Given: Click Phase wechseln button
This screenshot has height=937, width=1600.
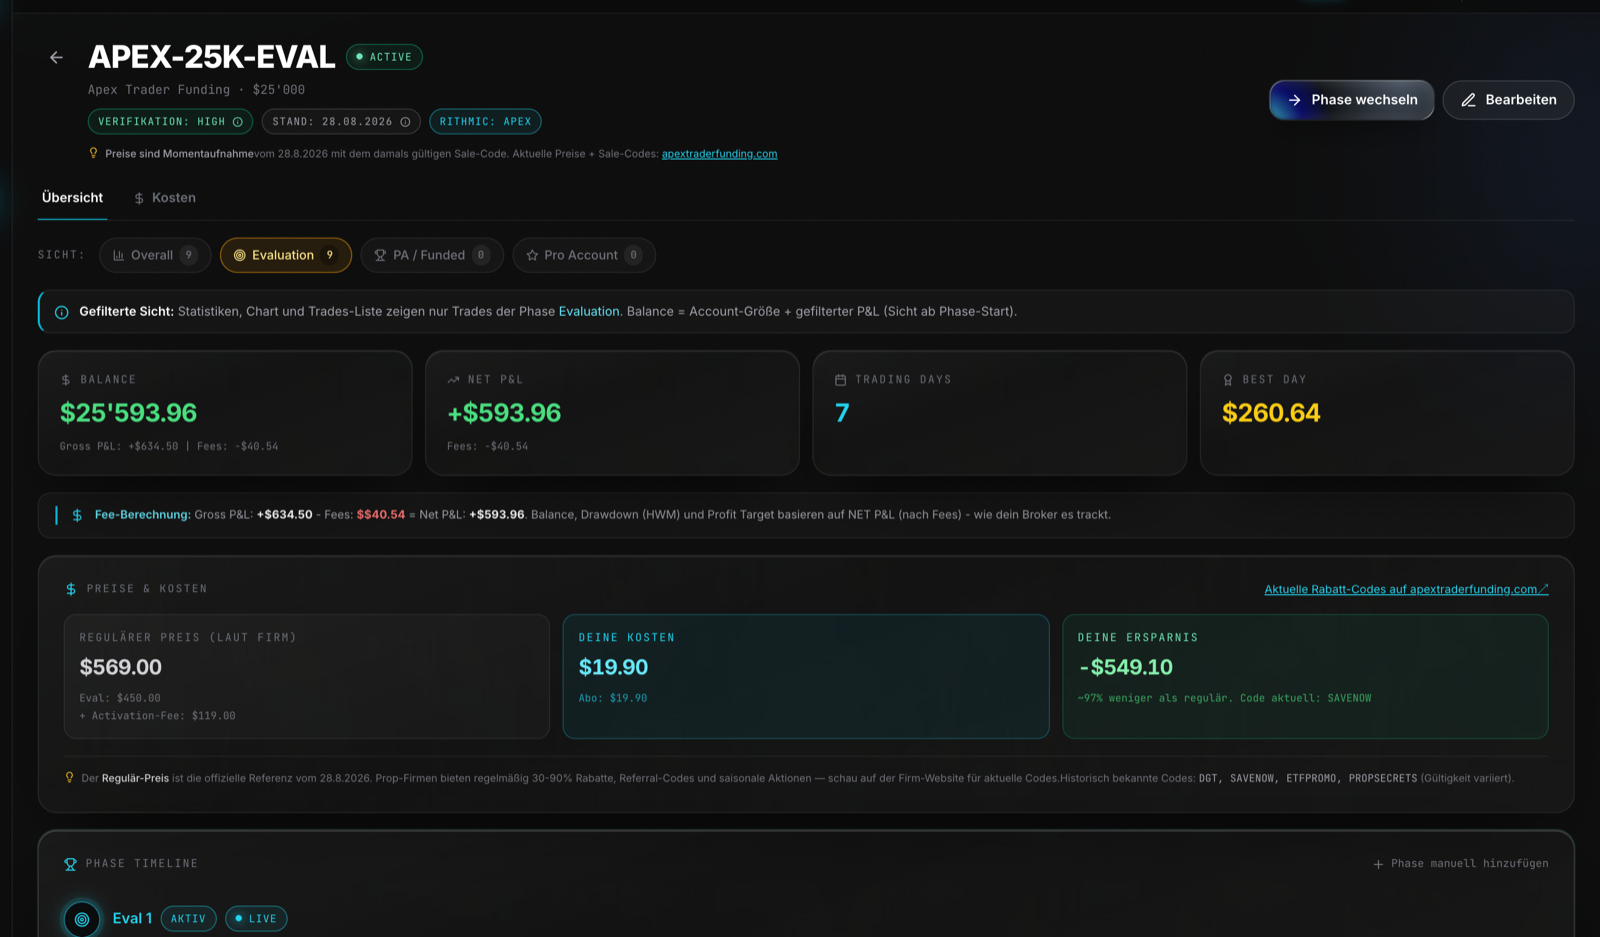Looking at the screenshot, I should (1351, 100).
